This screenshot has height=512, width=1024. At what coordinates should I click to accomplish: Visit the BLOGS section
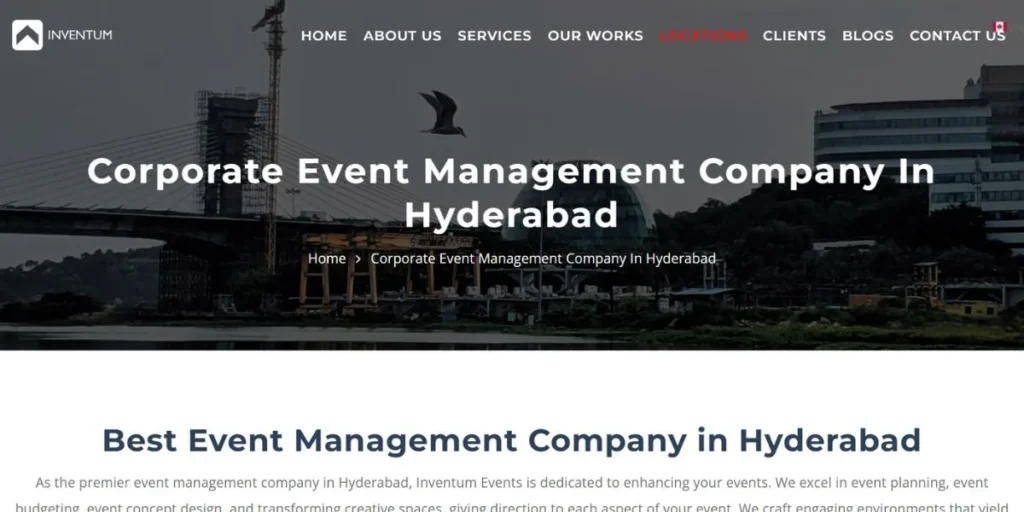867,35
